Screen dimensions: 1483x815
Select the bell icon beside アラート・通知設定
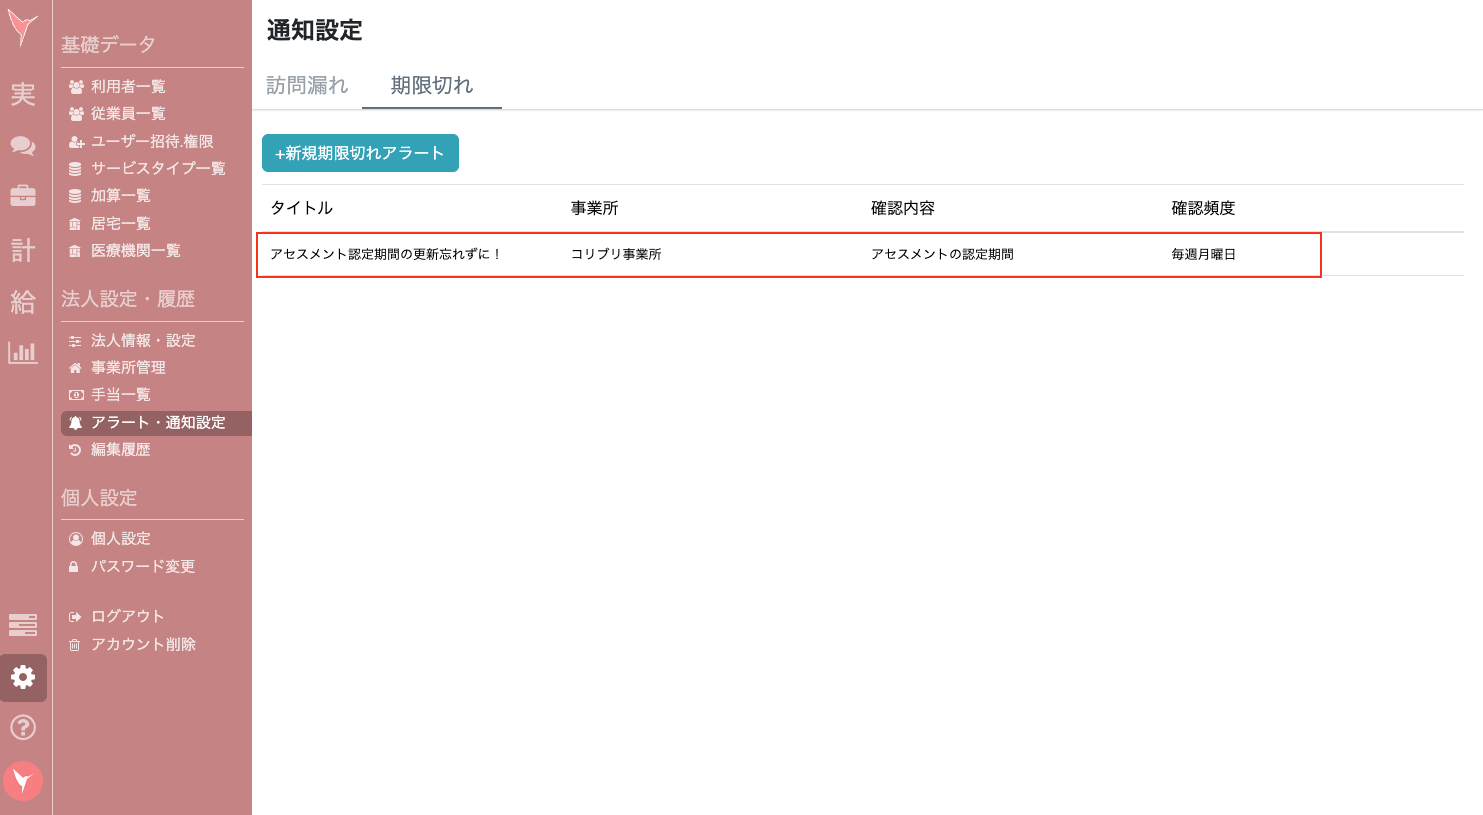(76, 422)
